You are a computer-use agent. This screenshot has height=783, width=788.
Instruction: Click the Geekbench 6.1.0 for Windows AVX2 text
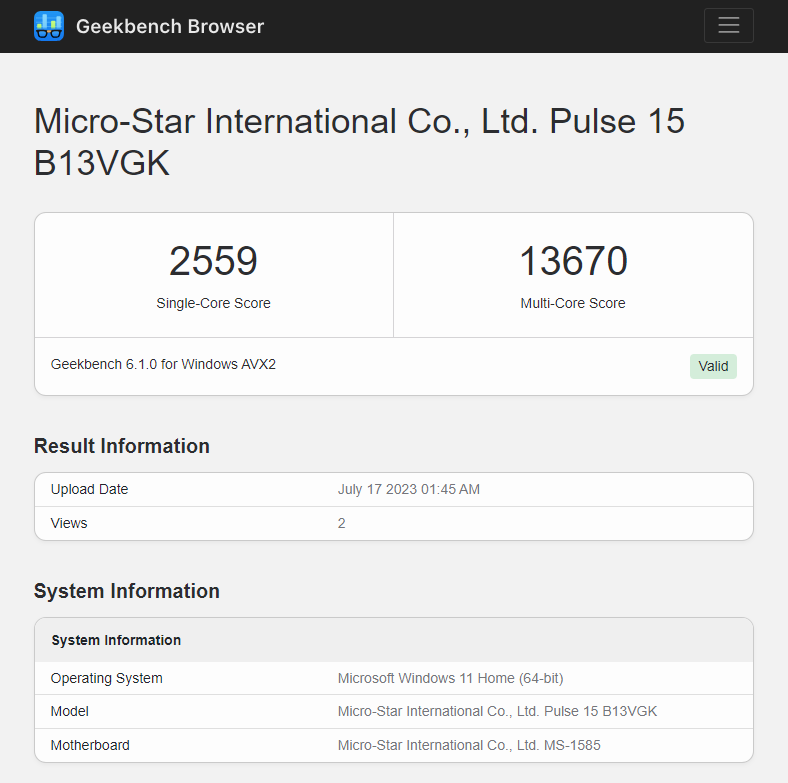(x=163, y=364)
